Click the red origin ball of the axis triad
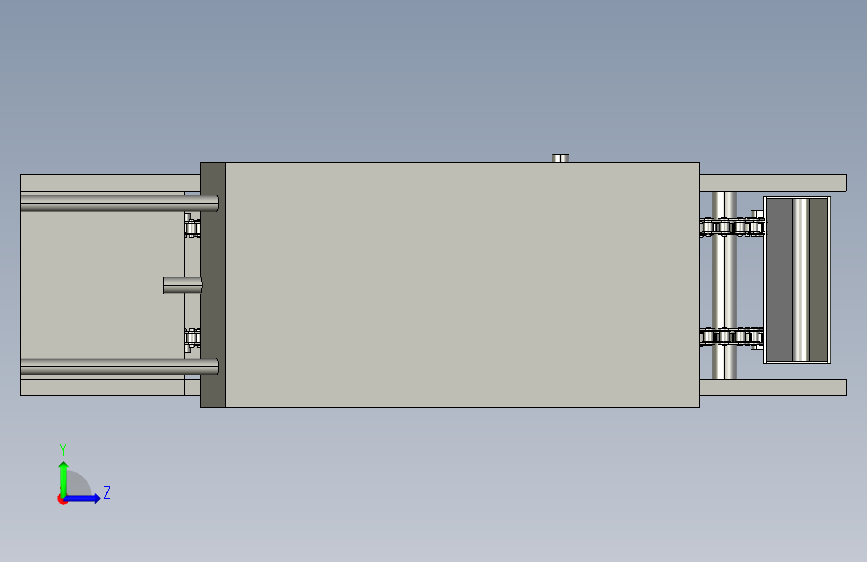The width and height of the screenshot is (867, 562). pos(62,499)
